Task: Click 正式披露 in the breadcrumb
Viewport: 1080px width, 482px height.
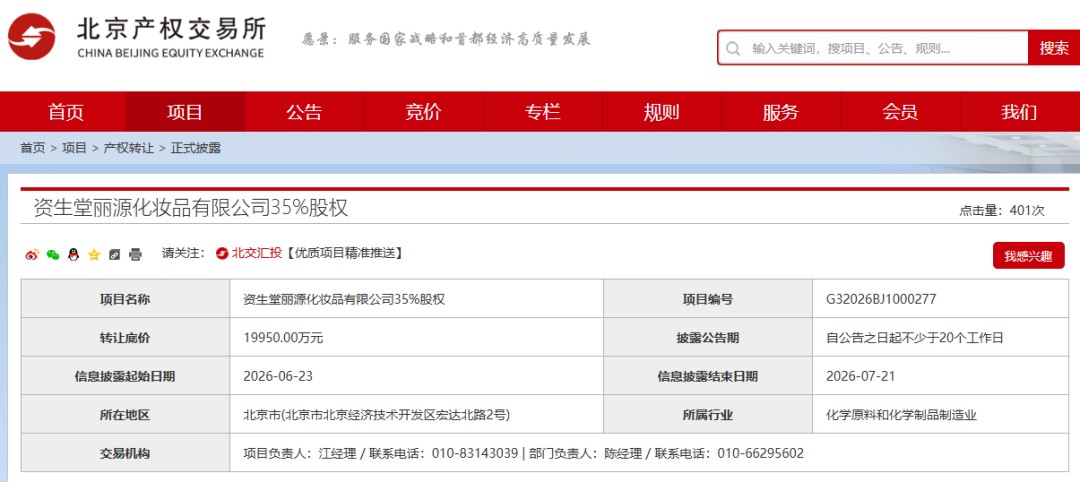Action: [x=196, y=148]
